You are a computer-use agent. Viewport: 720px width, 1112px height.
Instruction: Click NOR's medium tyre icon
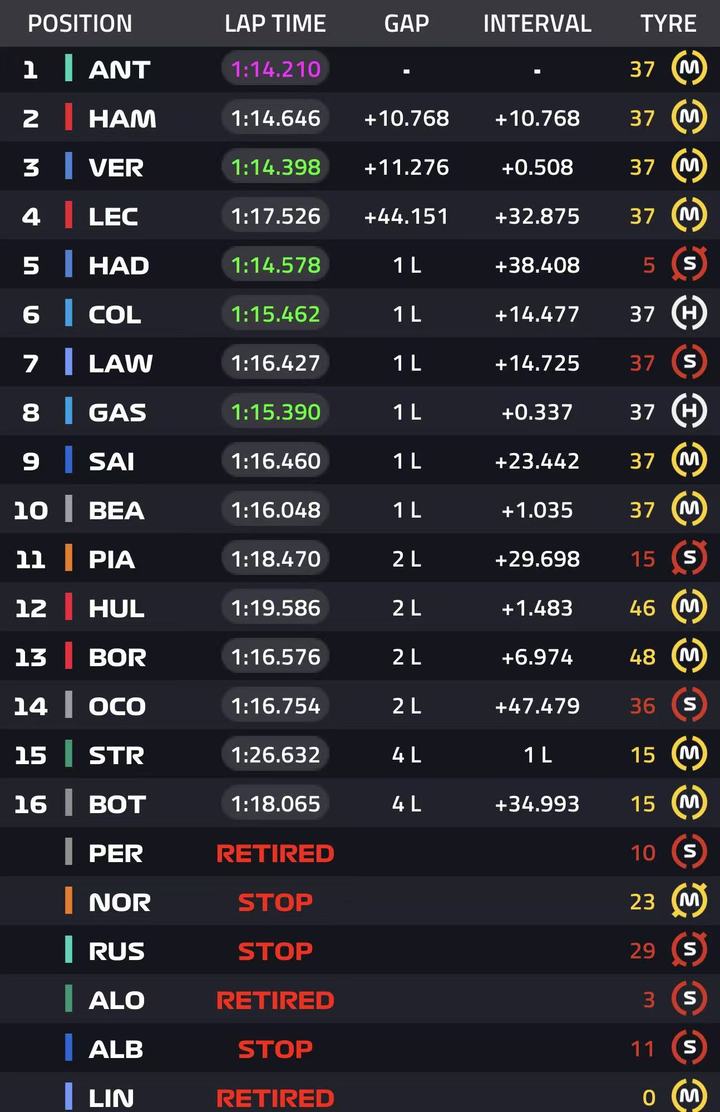pos(689,901)
